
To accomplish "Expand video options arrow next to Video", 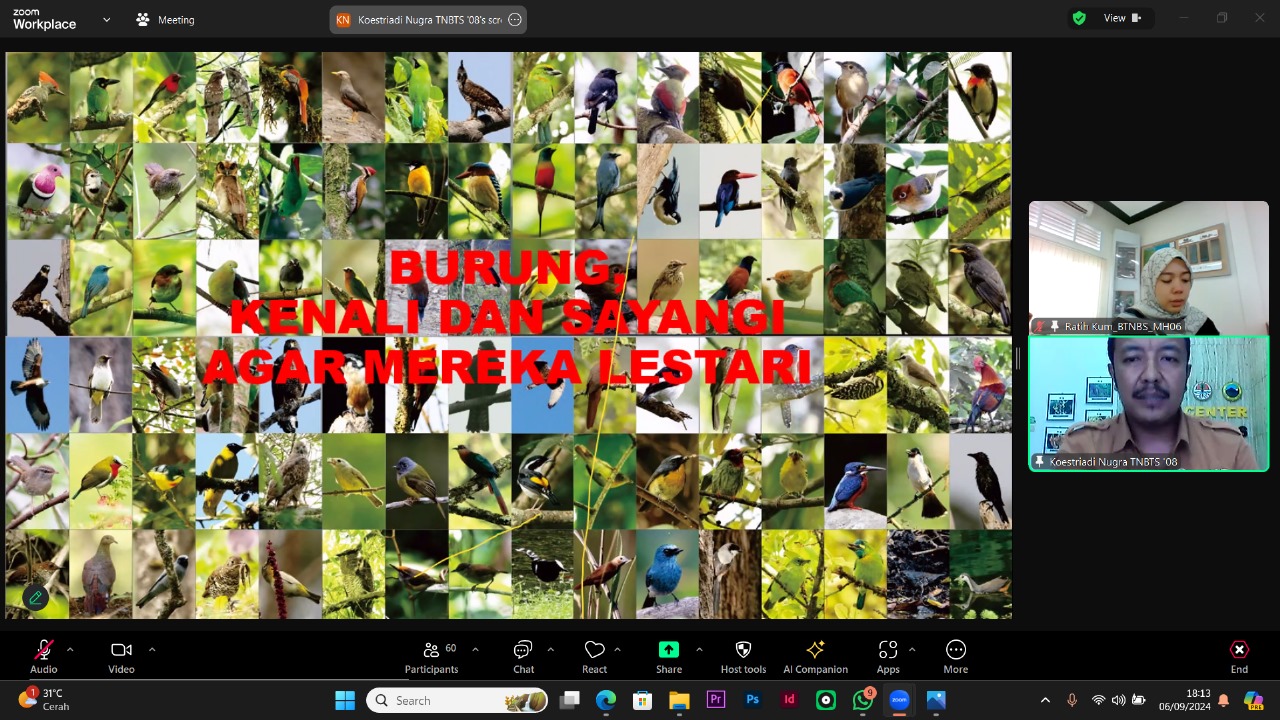I will 152,649.
